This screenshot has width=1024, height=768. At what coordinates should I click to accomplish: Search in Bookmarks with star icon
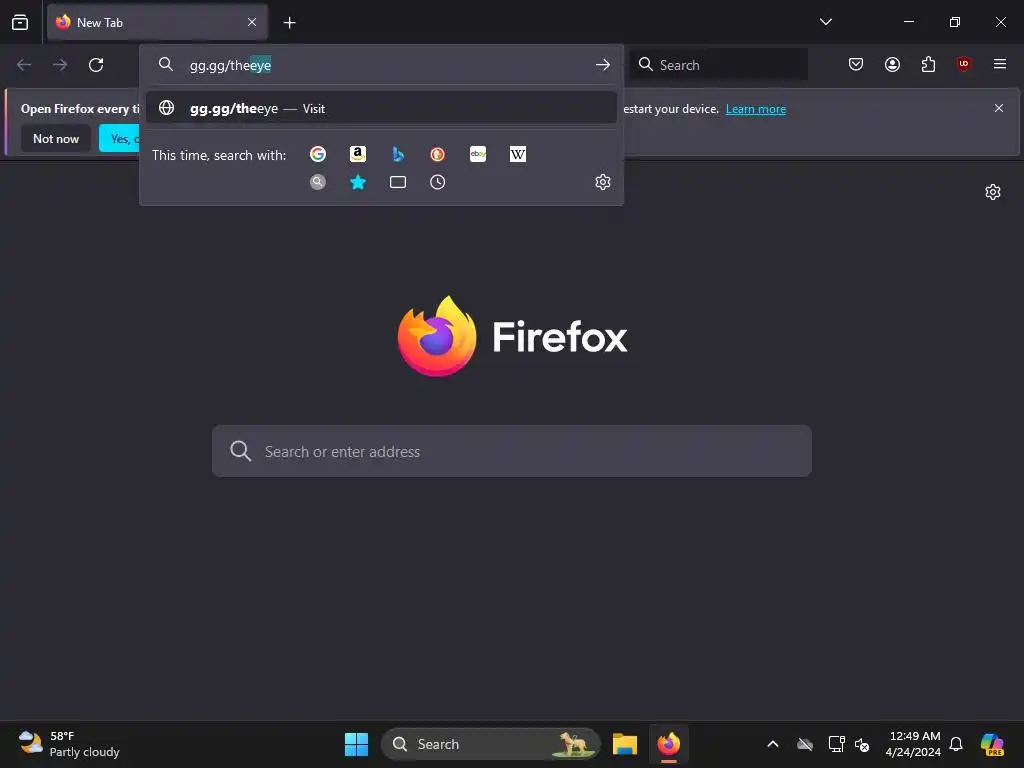(358, 182)
